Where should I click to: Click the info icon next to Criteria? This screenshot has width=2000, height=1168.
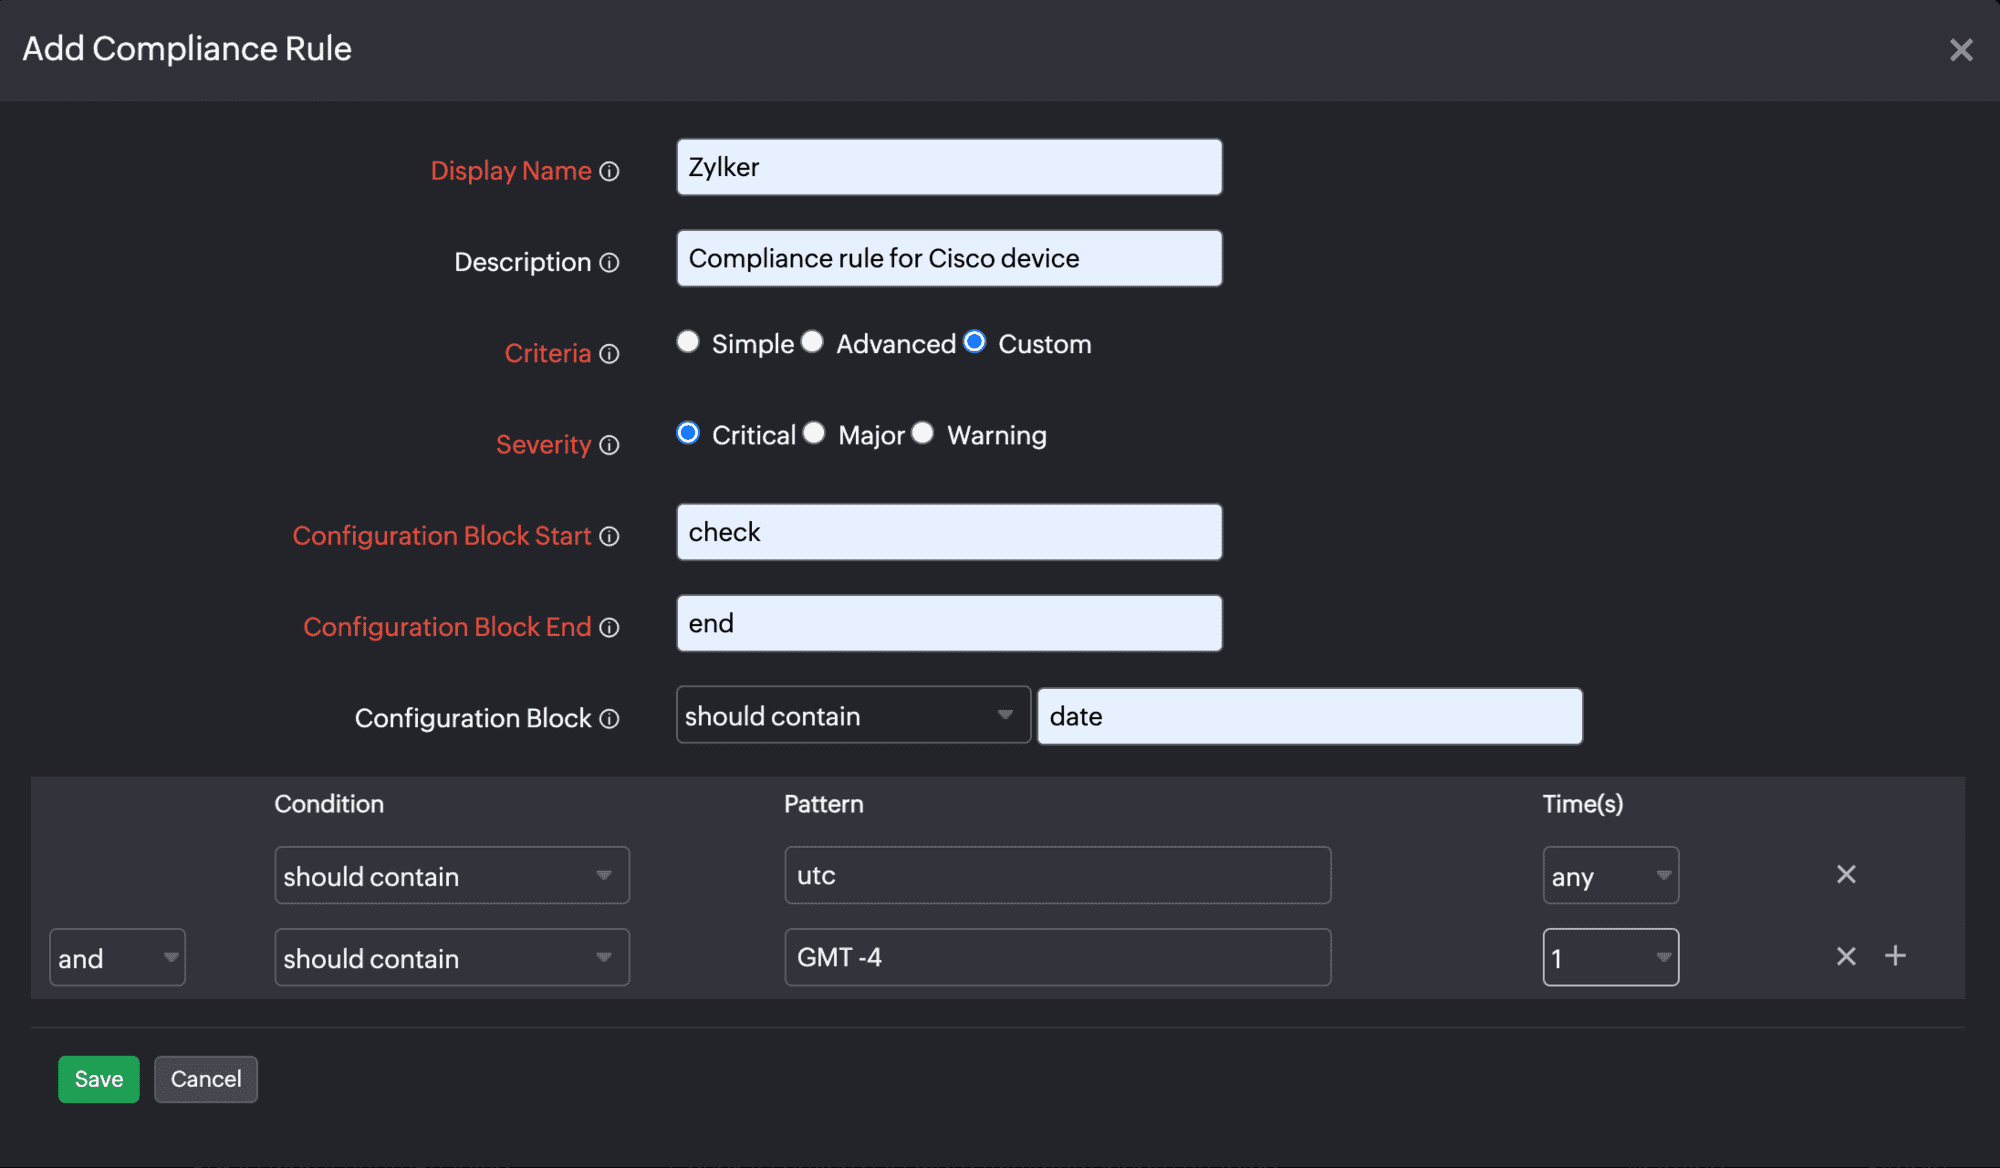610,354
